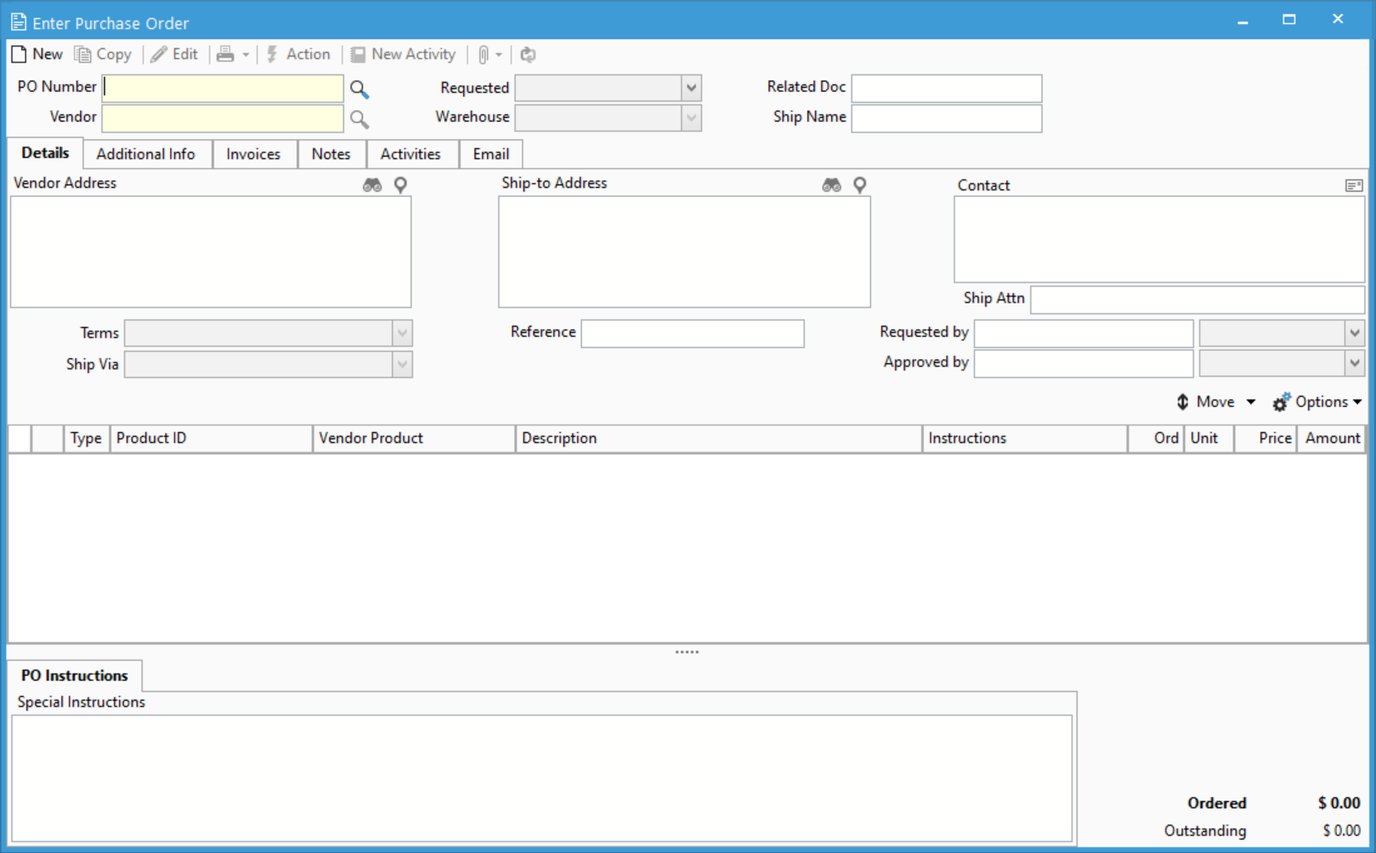
Task: Click the New button
Action: click(x=36, y=54)
